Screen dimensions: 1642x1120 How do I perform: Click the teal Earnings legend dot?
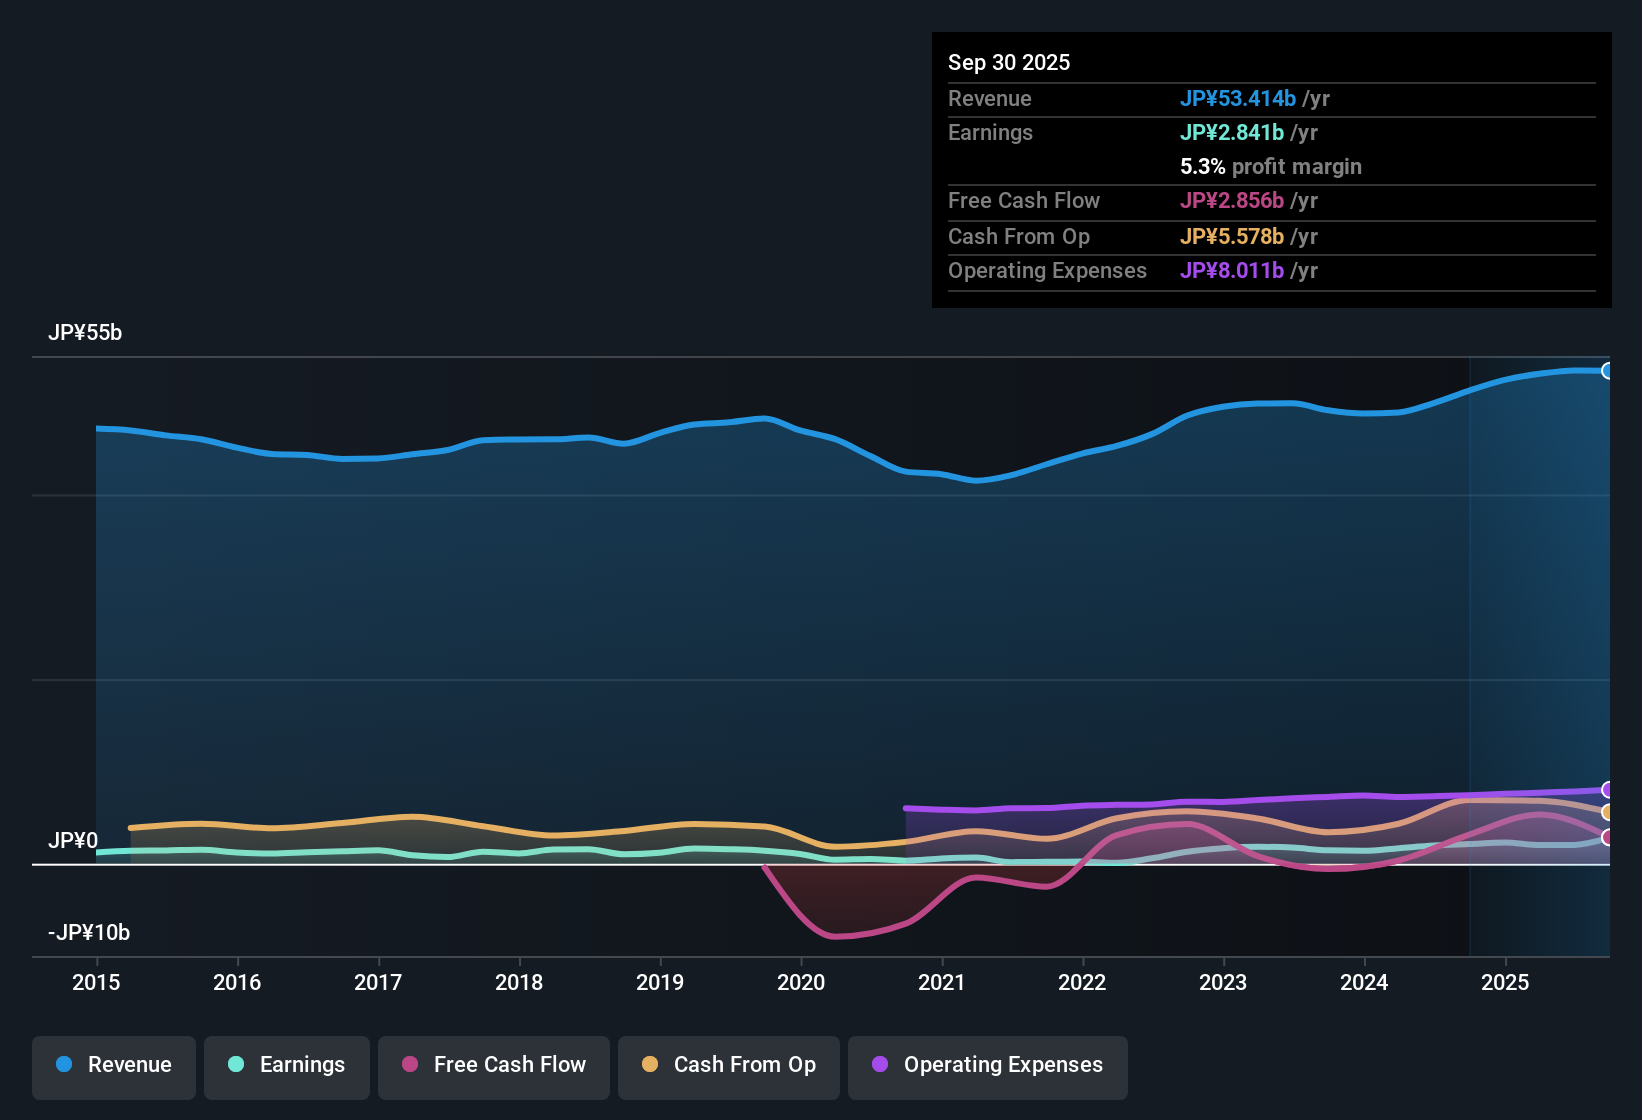click(x=236, y=1065)
